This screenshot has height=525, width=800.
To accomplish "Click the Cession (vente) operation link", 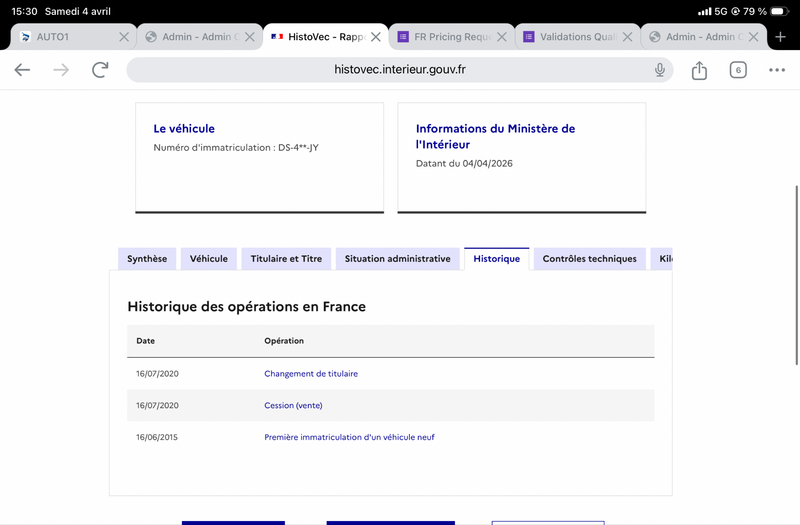I will pos(293,405).
